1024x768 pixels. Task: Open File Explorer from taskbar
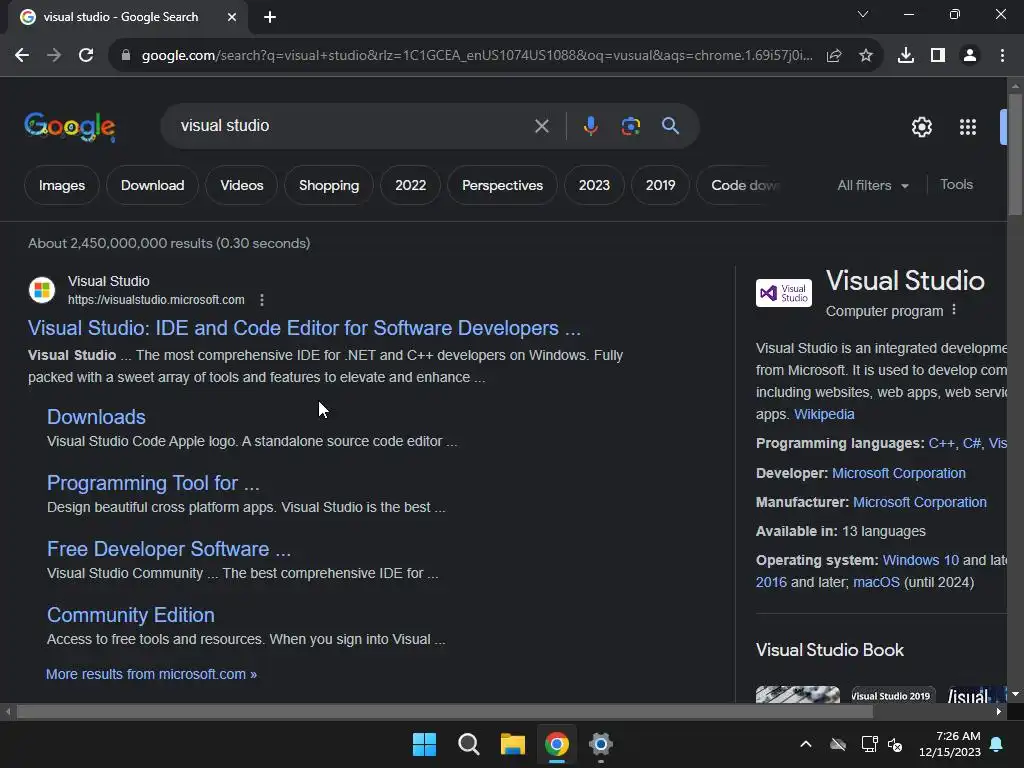point(513,744)
